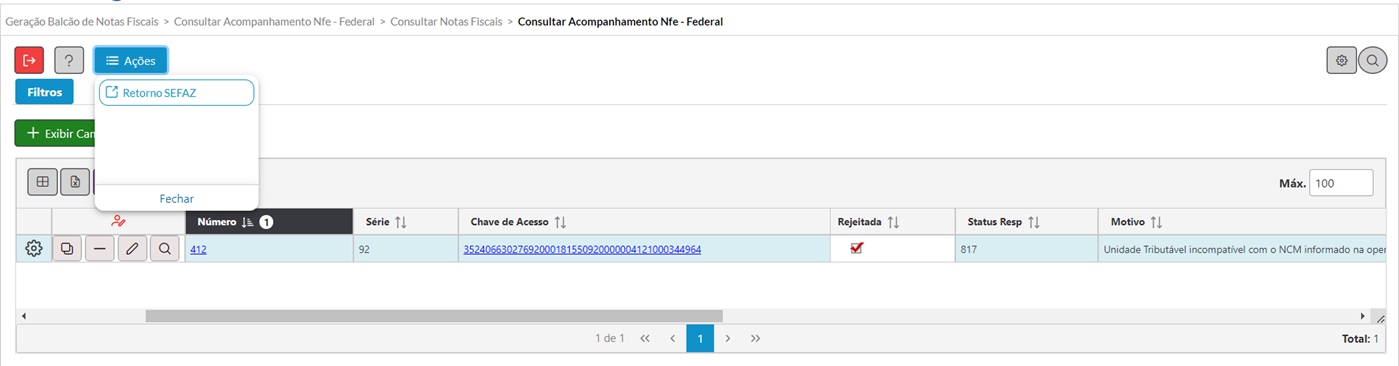The image size is (1399, 366).
Task: Open nota fiscal number 412 link
Action: point(198,249)
